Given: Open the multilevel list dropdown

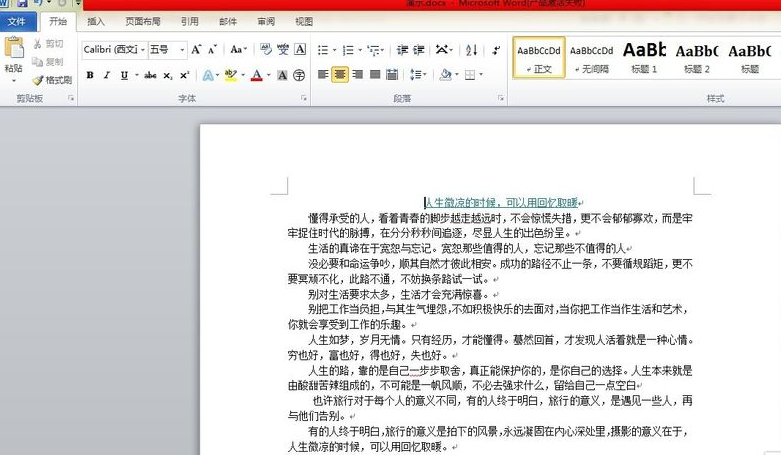Looking at the screenshot, I should coord(376,50).
